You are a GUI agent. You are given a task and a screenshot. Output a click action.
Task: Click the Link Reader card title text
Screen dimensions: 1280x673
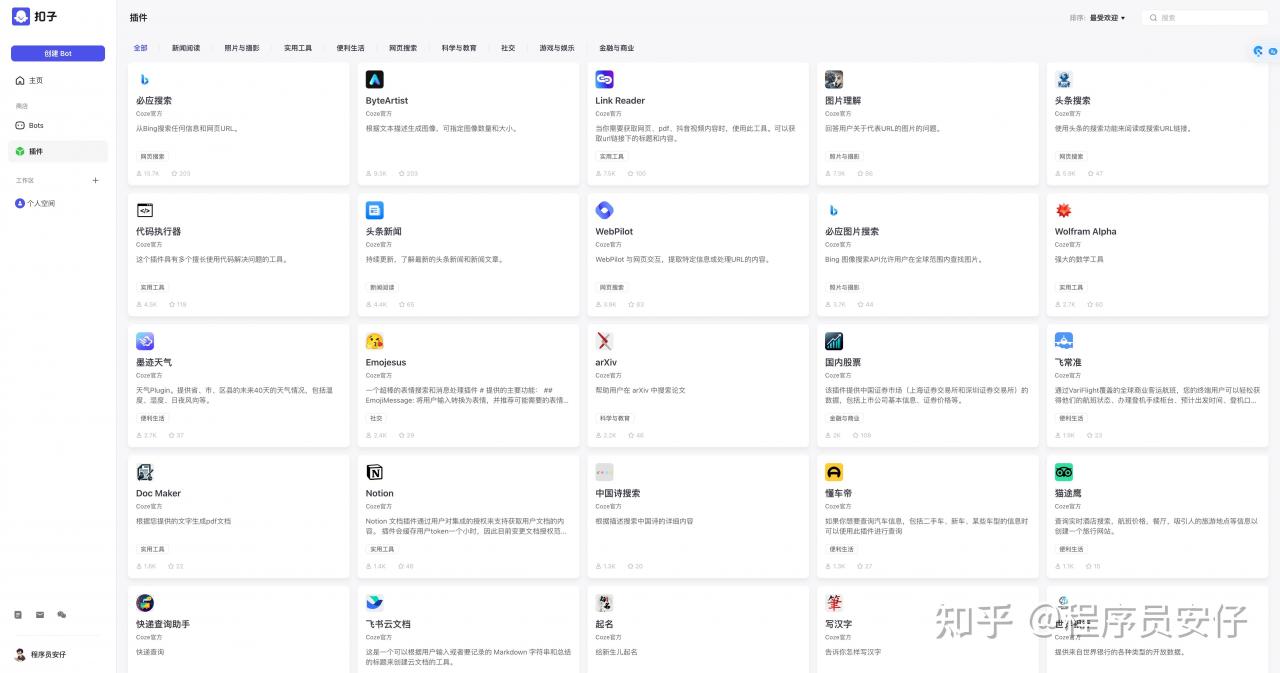coord(620,101)
